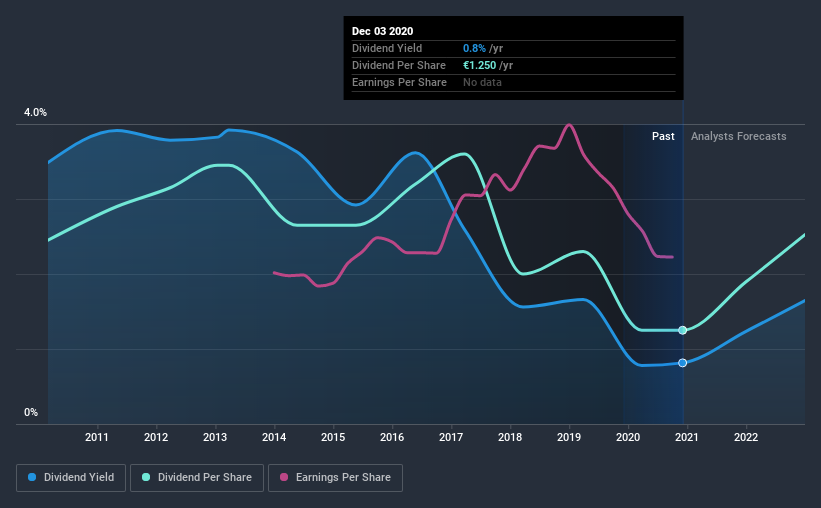Click the 2017 x-axis label
The width and height of the screenshot is (821, 508).
point(451,437)
